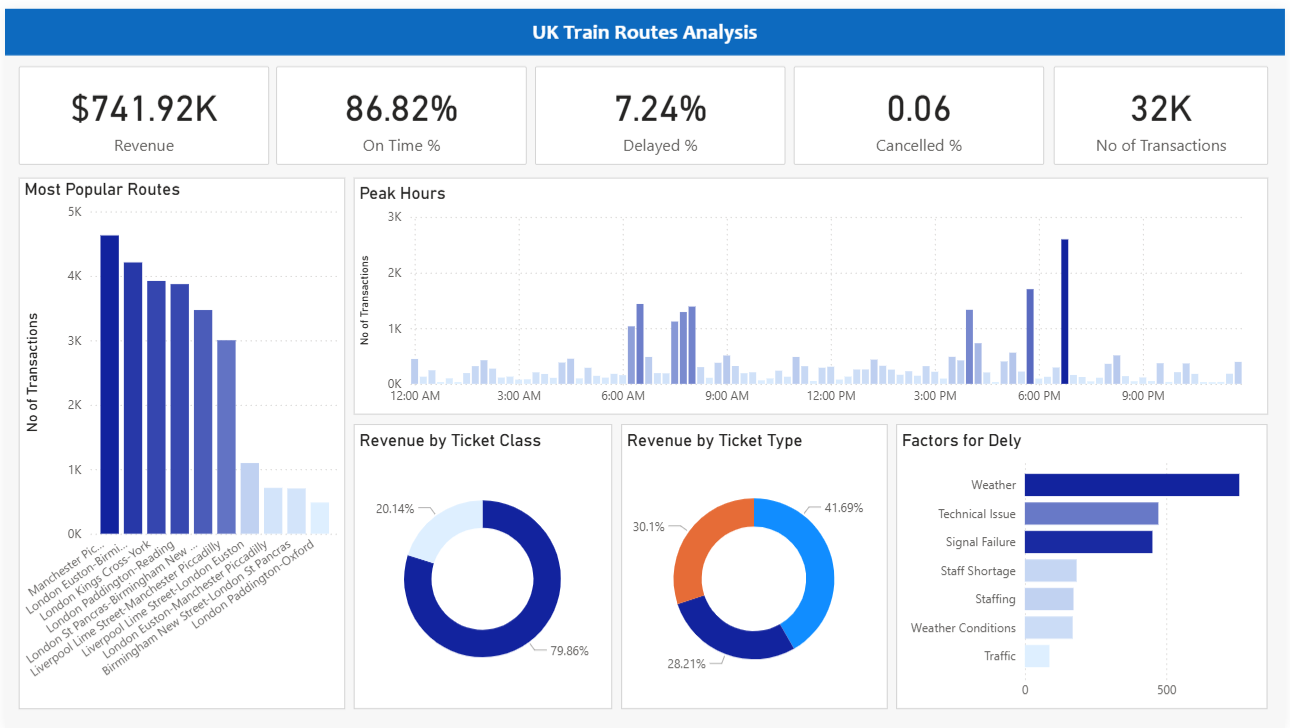Click the London Kings Cross-York bar

click(x=156, y=408)
